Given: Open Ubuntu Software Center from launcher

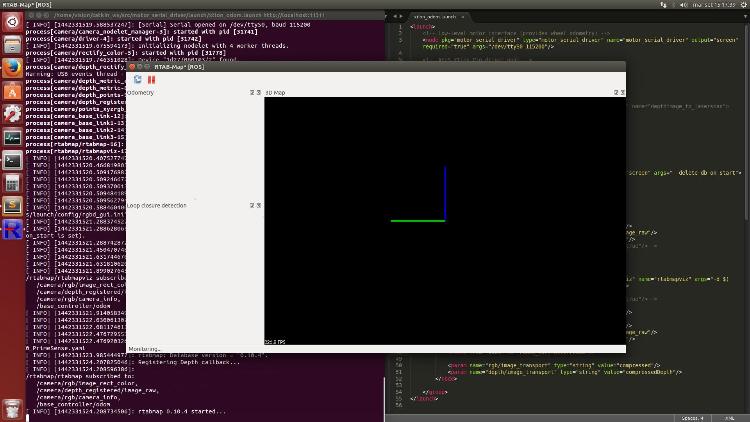Looking at the screenshot, I should 12,91.
